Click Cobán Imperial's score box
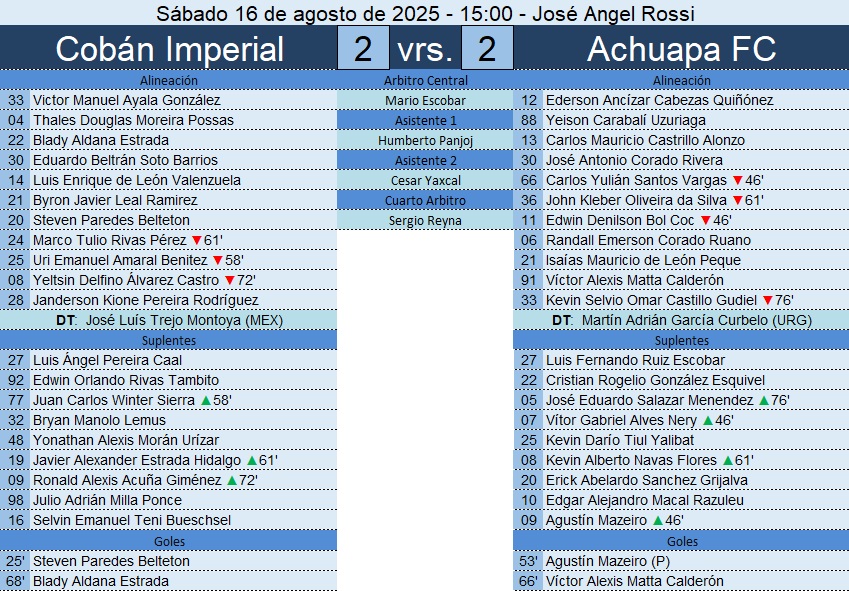Screen dimensions: 849x591 pyautogui.click(x=363, y=49)
